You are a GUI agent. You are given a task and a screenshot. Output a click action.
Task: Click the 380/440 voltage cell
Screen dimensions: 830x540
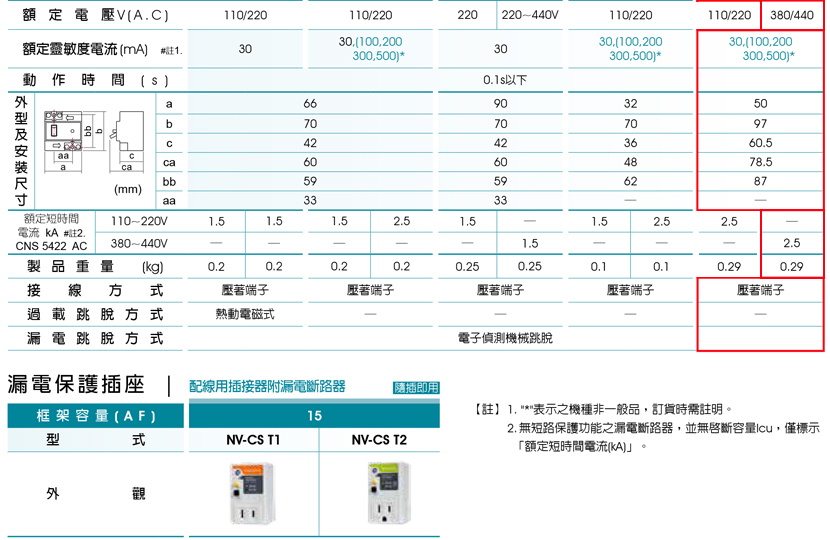[792, 15]
